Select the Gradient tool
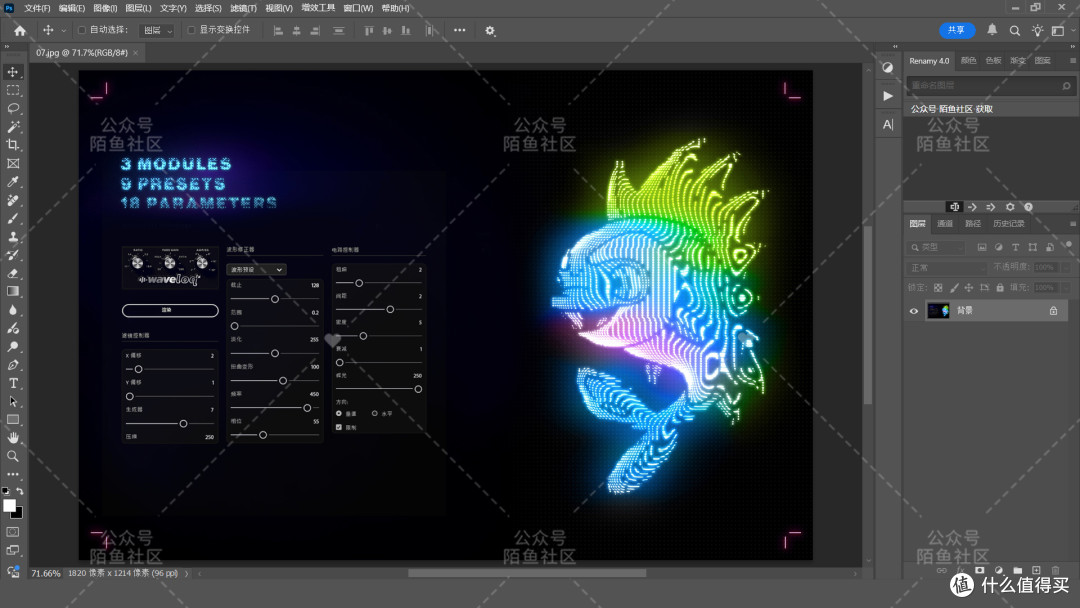1080x608 pixels. click(12, 291)
